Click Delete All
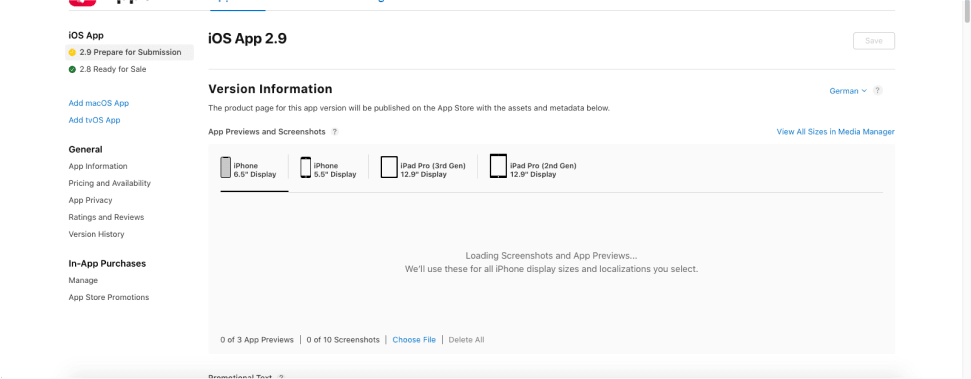Image resolution: width=971 pixels, height=379 pixels. 466,340
